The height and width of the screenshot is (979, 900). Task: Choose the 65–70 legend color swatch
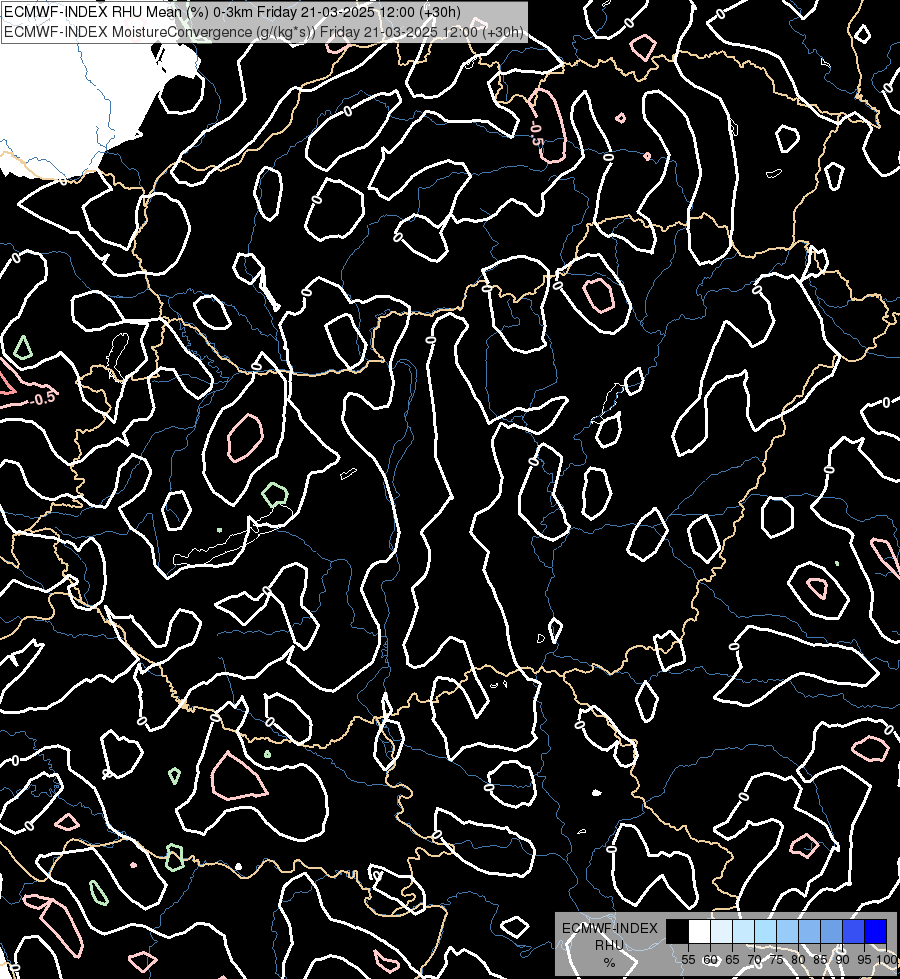(x=743, y=931)
